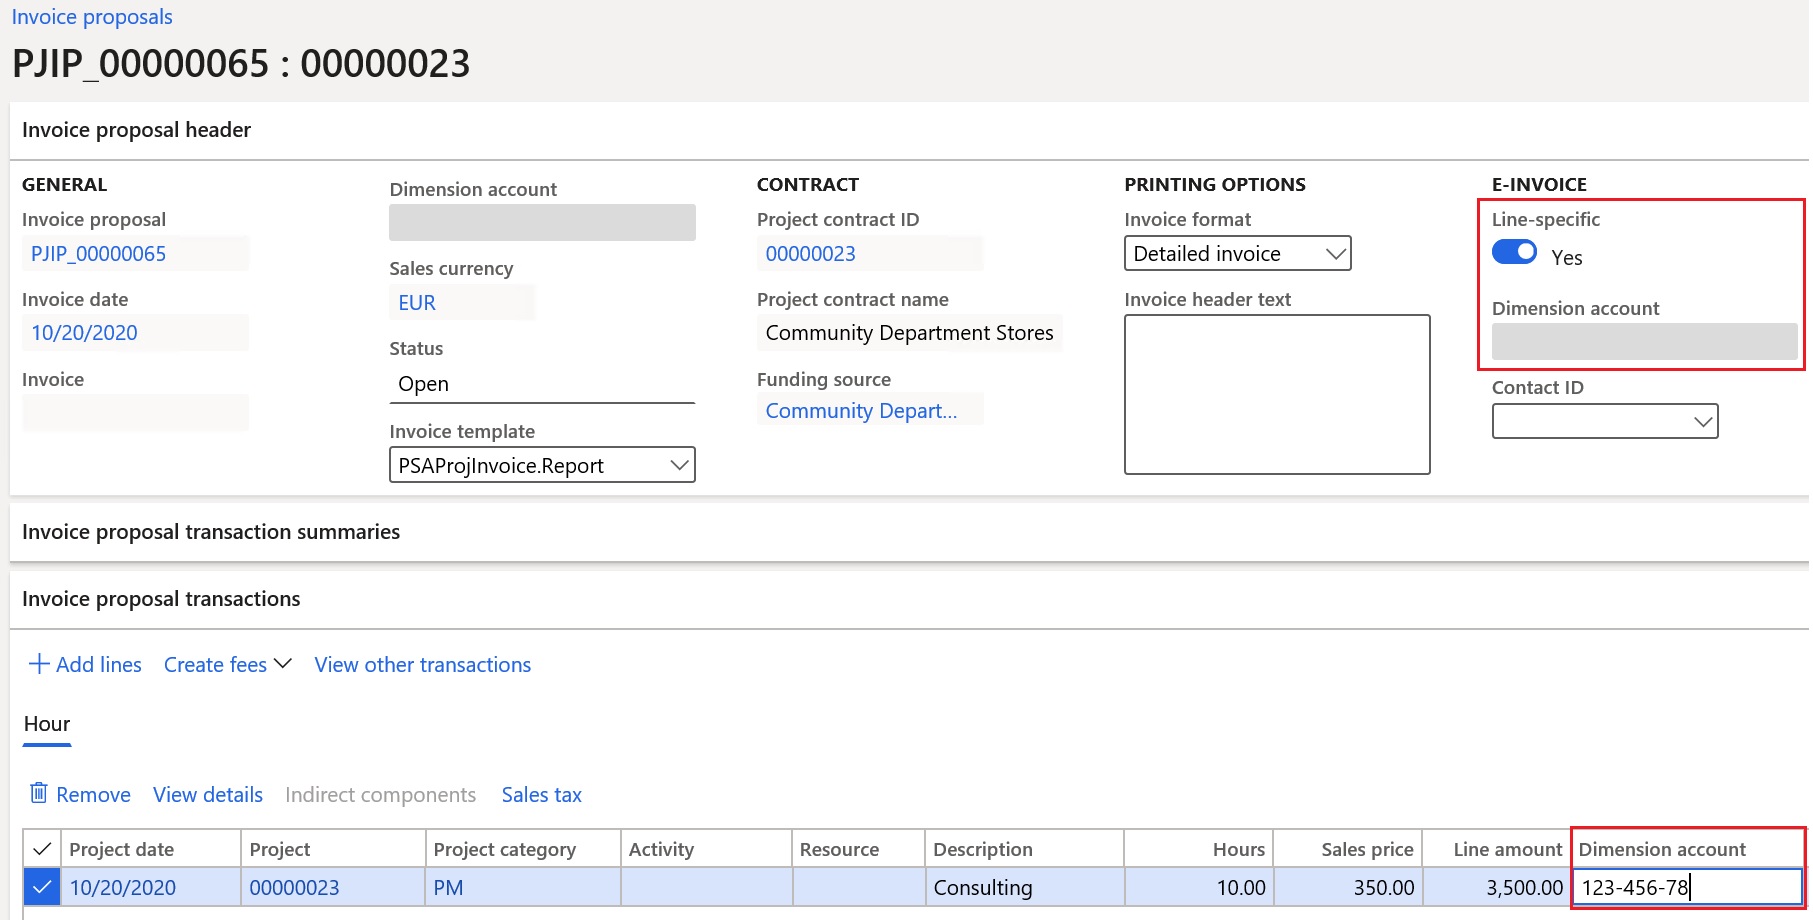Click the plus icon beside Add lines
1813x920 pixels.
[x=39, y=664]
